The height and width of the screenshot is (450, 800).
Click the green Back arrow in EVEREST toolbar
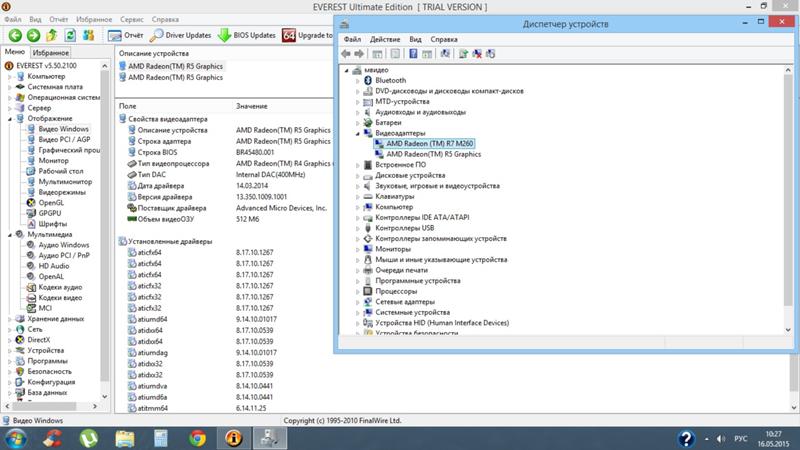coord(15,35)
